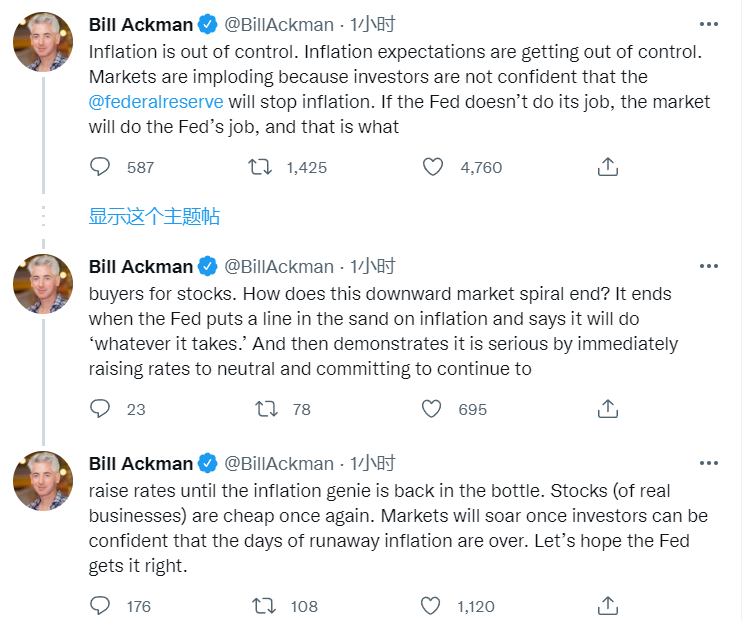The image size is (747, 621).
Task: Like the third tweet with 1,120 likes
Action: point(432,605)
